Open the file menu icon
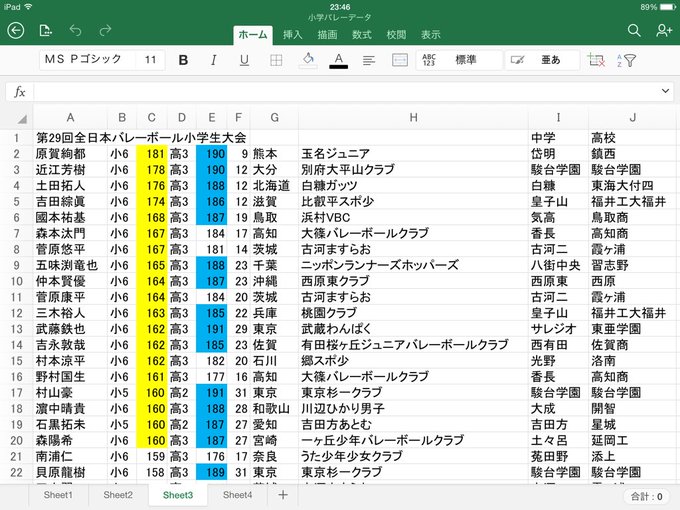The width and height of the screenshot is (680, 510). pyautogui.click(x=45, y=31)
